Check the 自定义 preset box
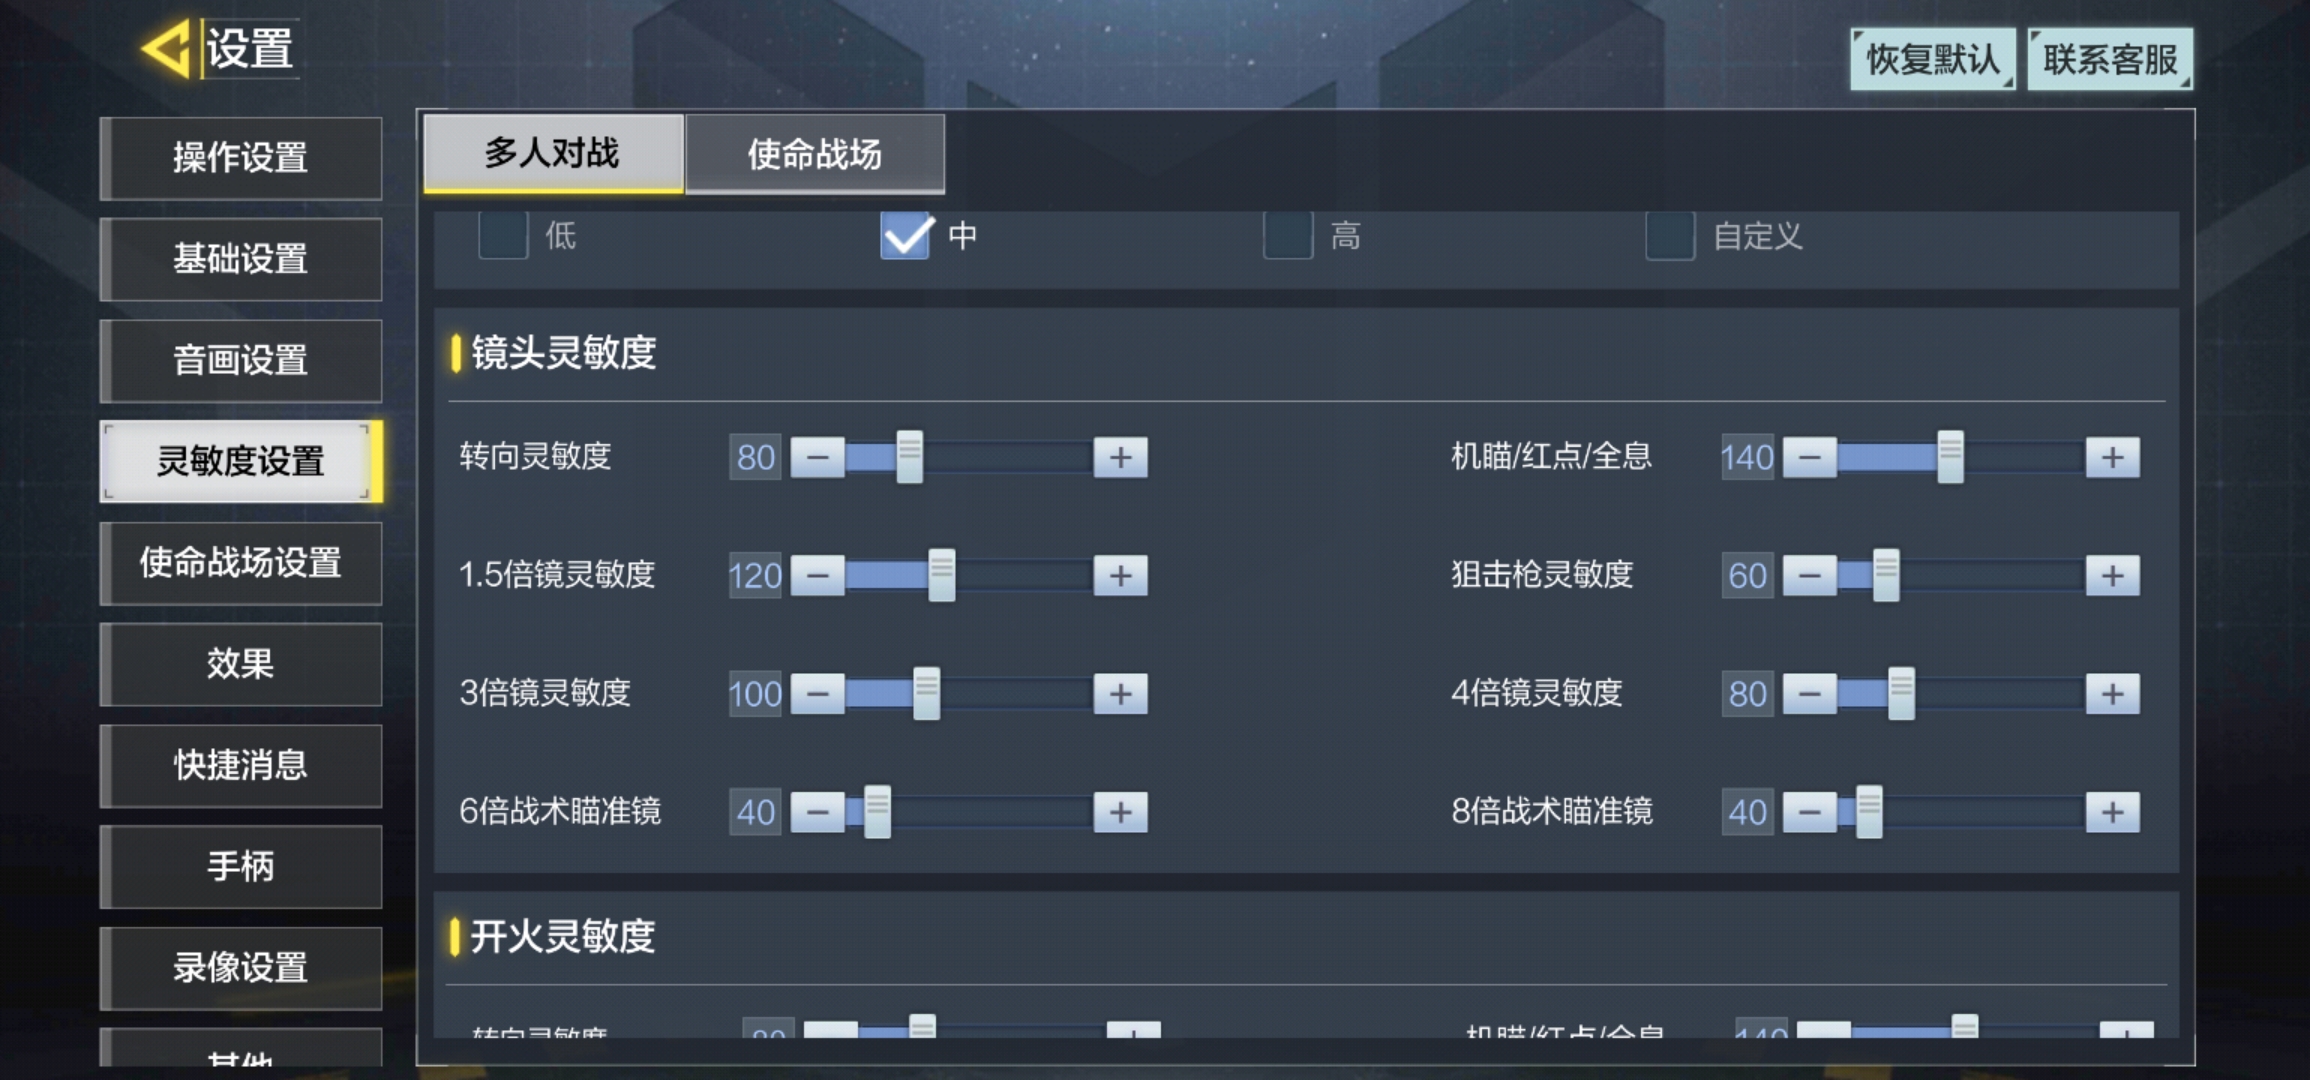Image resolution: width=2310 pixels, height=1080 pixels. click(1670, 236)
